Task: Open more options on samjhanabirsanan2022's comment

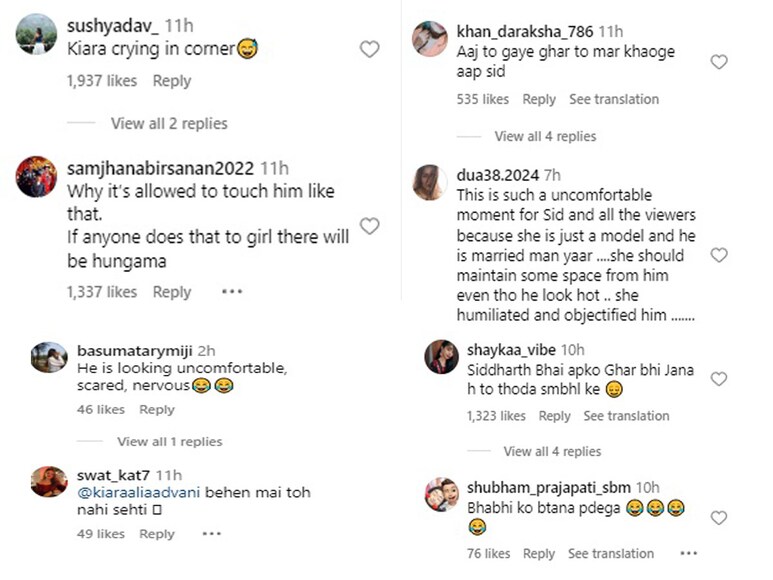Action: [x=232, y=292]
